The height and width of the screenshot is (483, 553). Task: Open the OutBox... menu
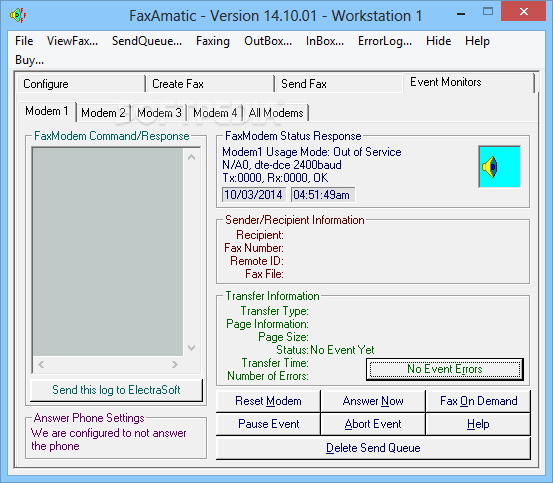point(268,41)
